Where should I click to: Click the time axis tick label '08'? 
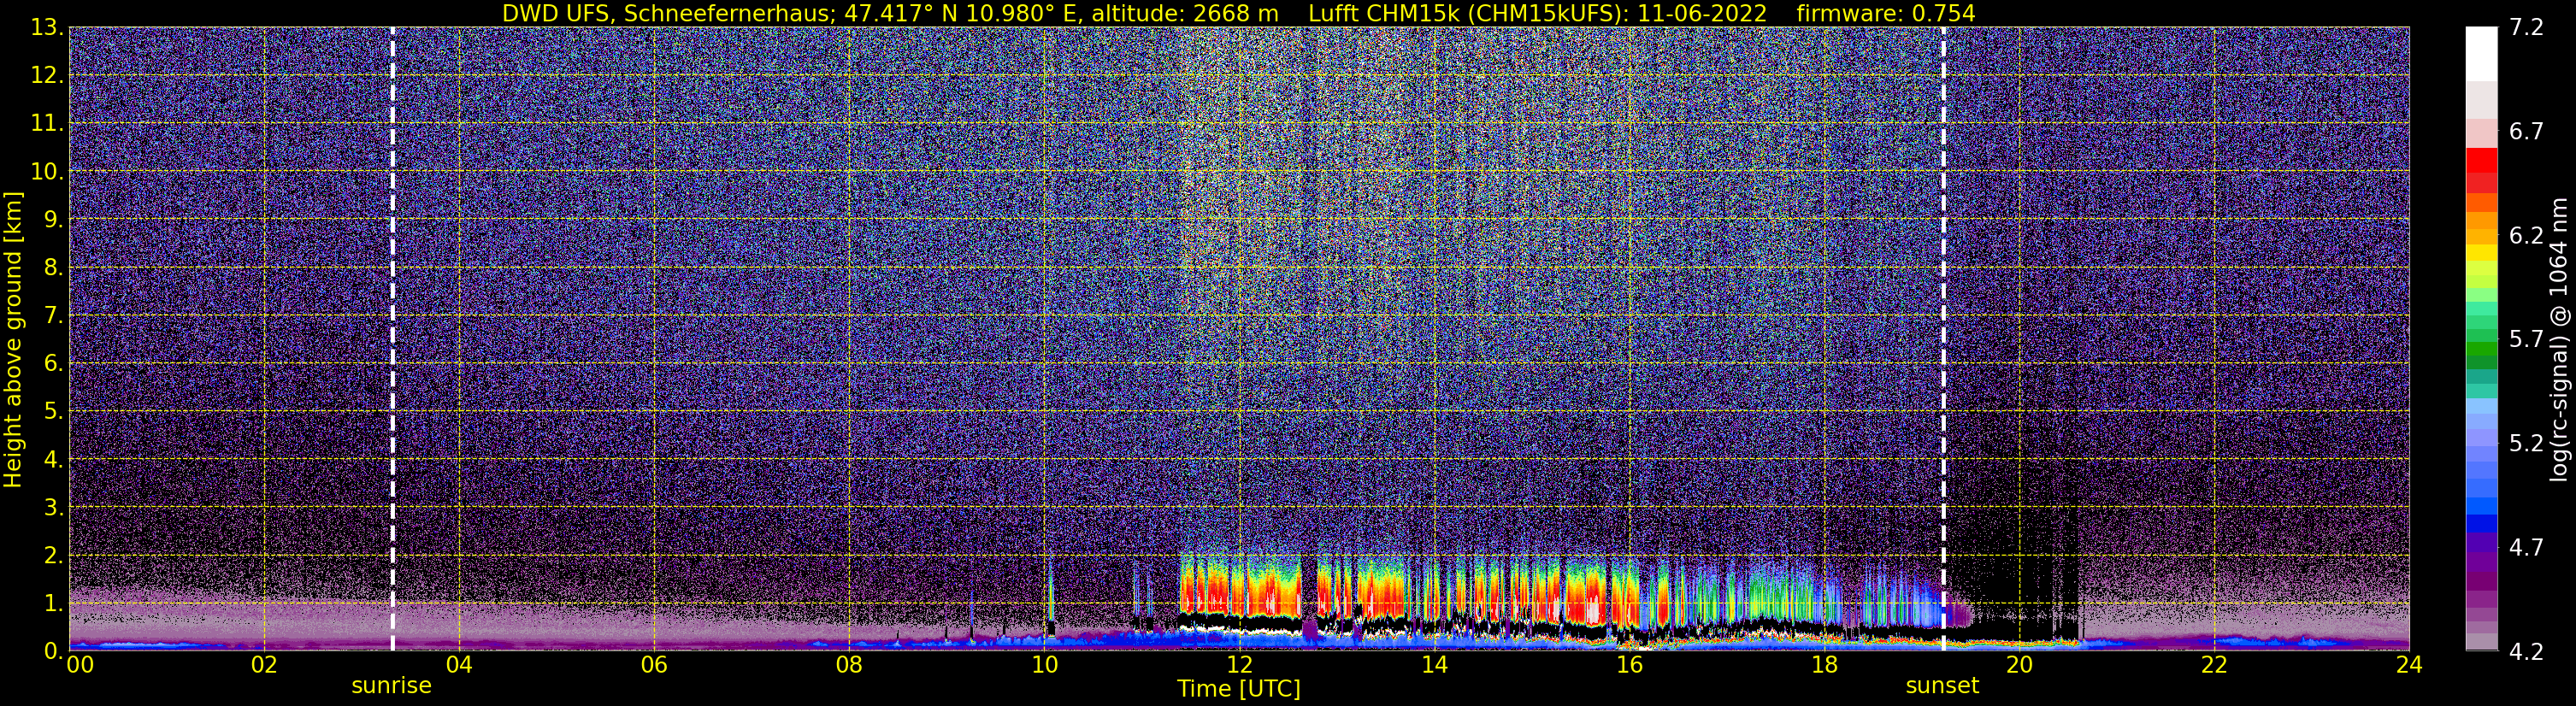[x=849, y=666]
